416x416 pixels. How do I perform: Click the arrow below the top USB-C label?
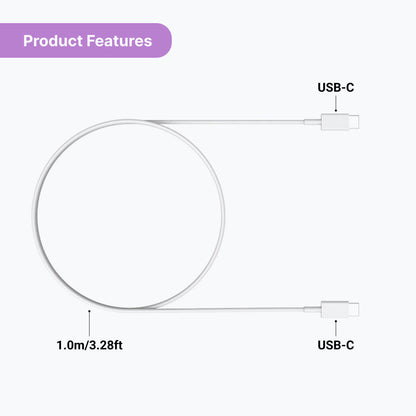(x=336, y=104)
